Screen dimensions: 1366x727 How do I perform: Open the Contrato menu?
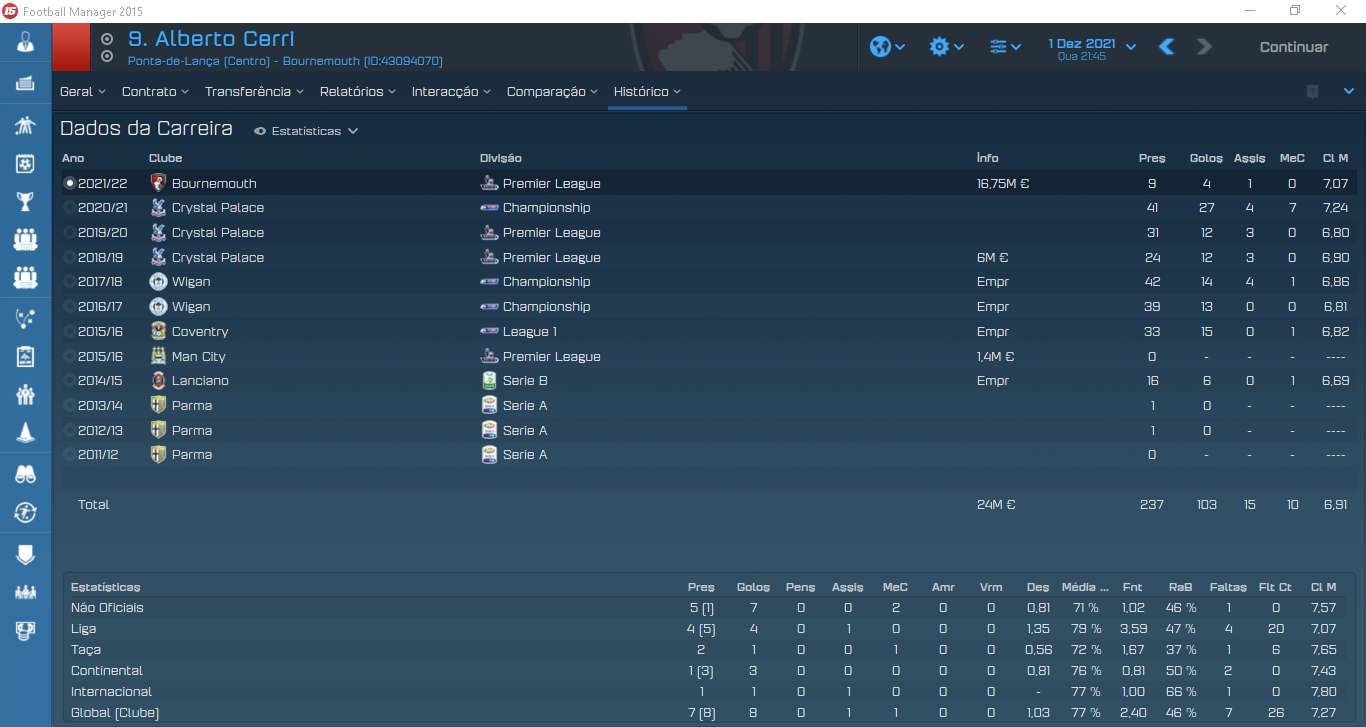tap(156, 91)
